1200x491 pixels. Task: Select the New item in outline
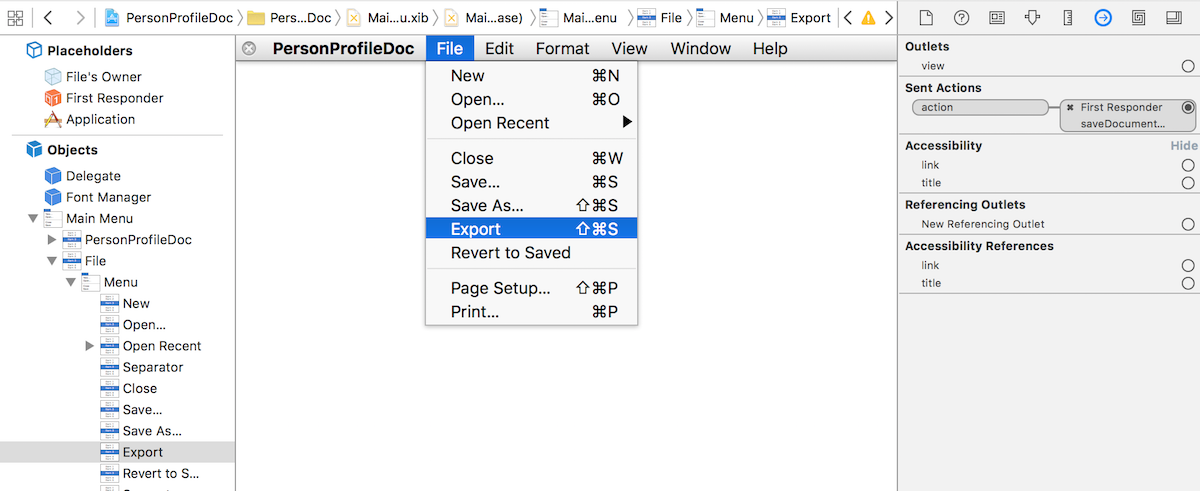click(125, 304)
